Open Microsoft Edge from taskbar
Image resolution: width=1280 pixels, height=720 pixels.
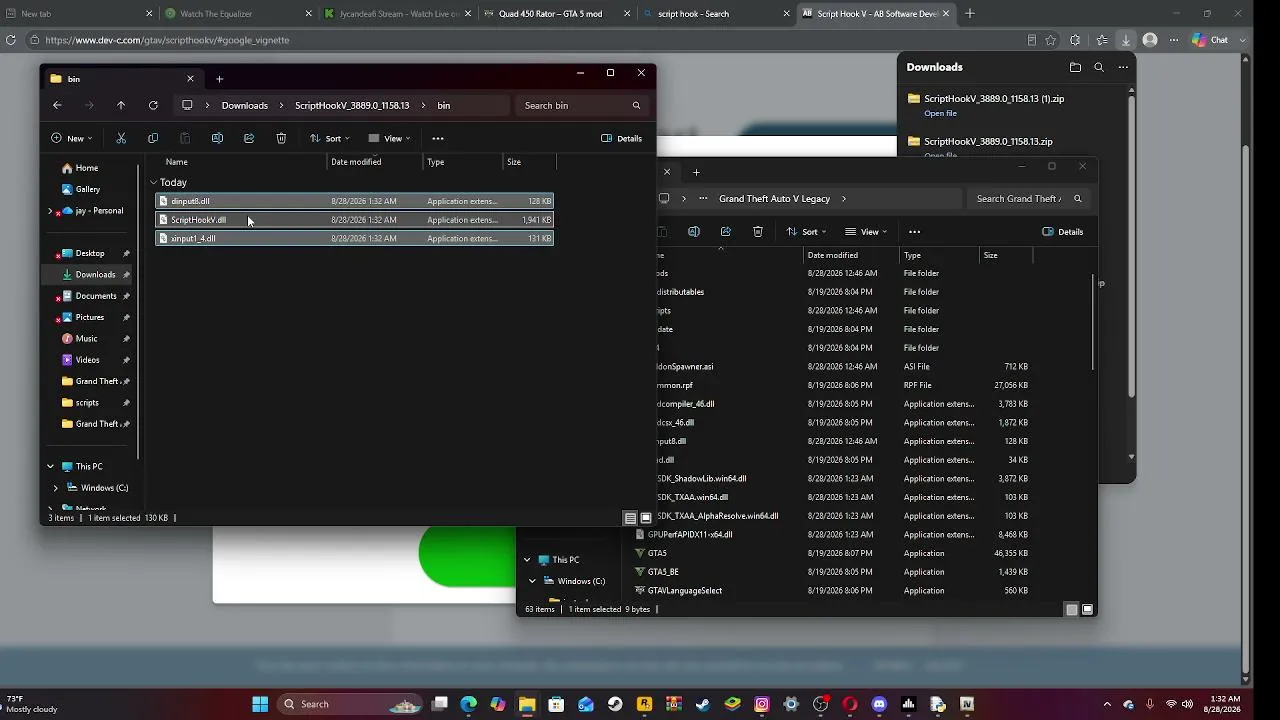click(x=469, y=704)
